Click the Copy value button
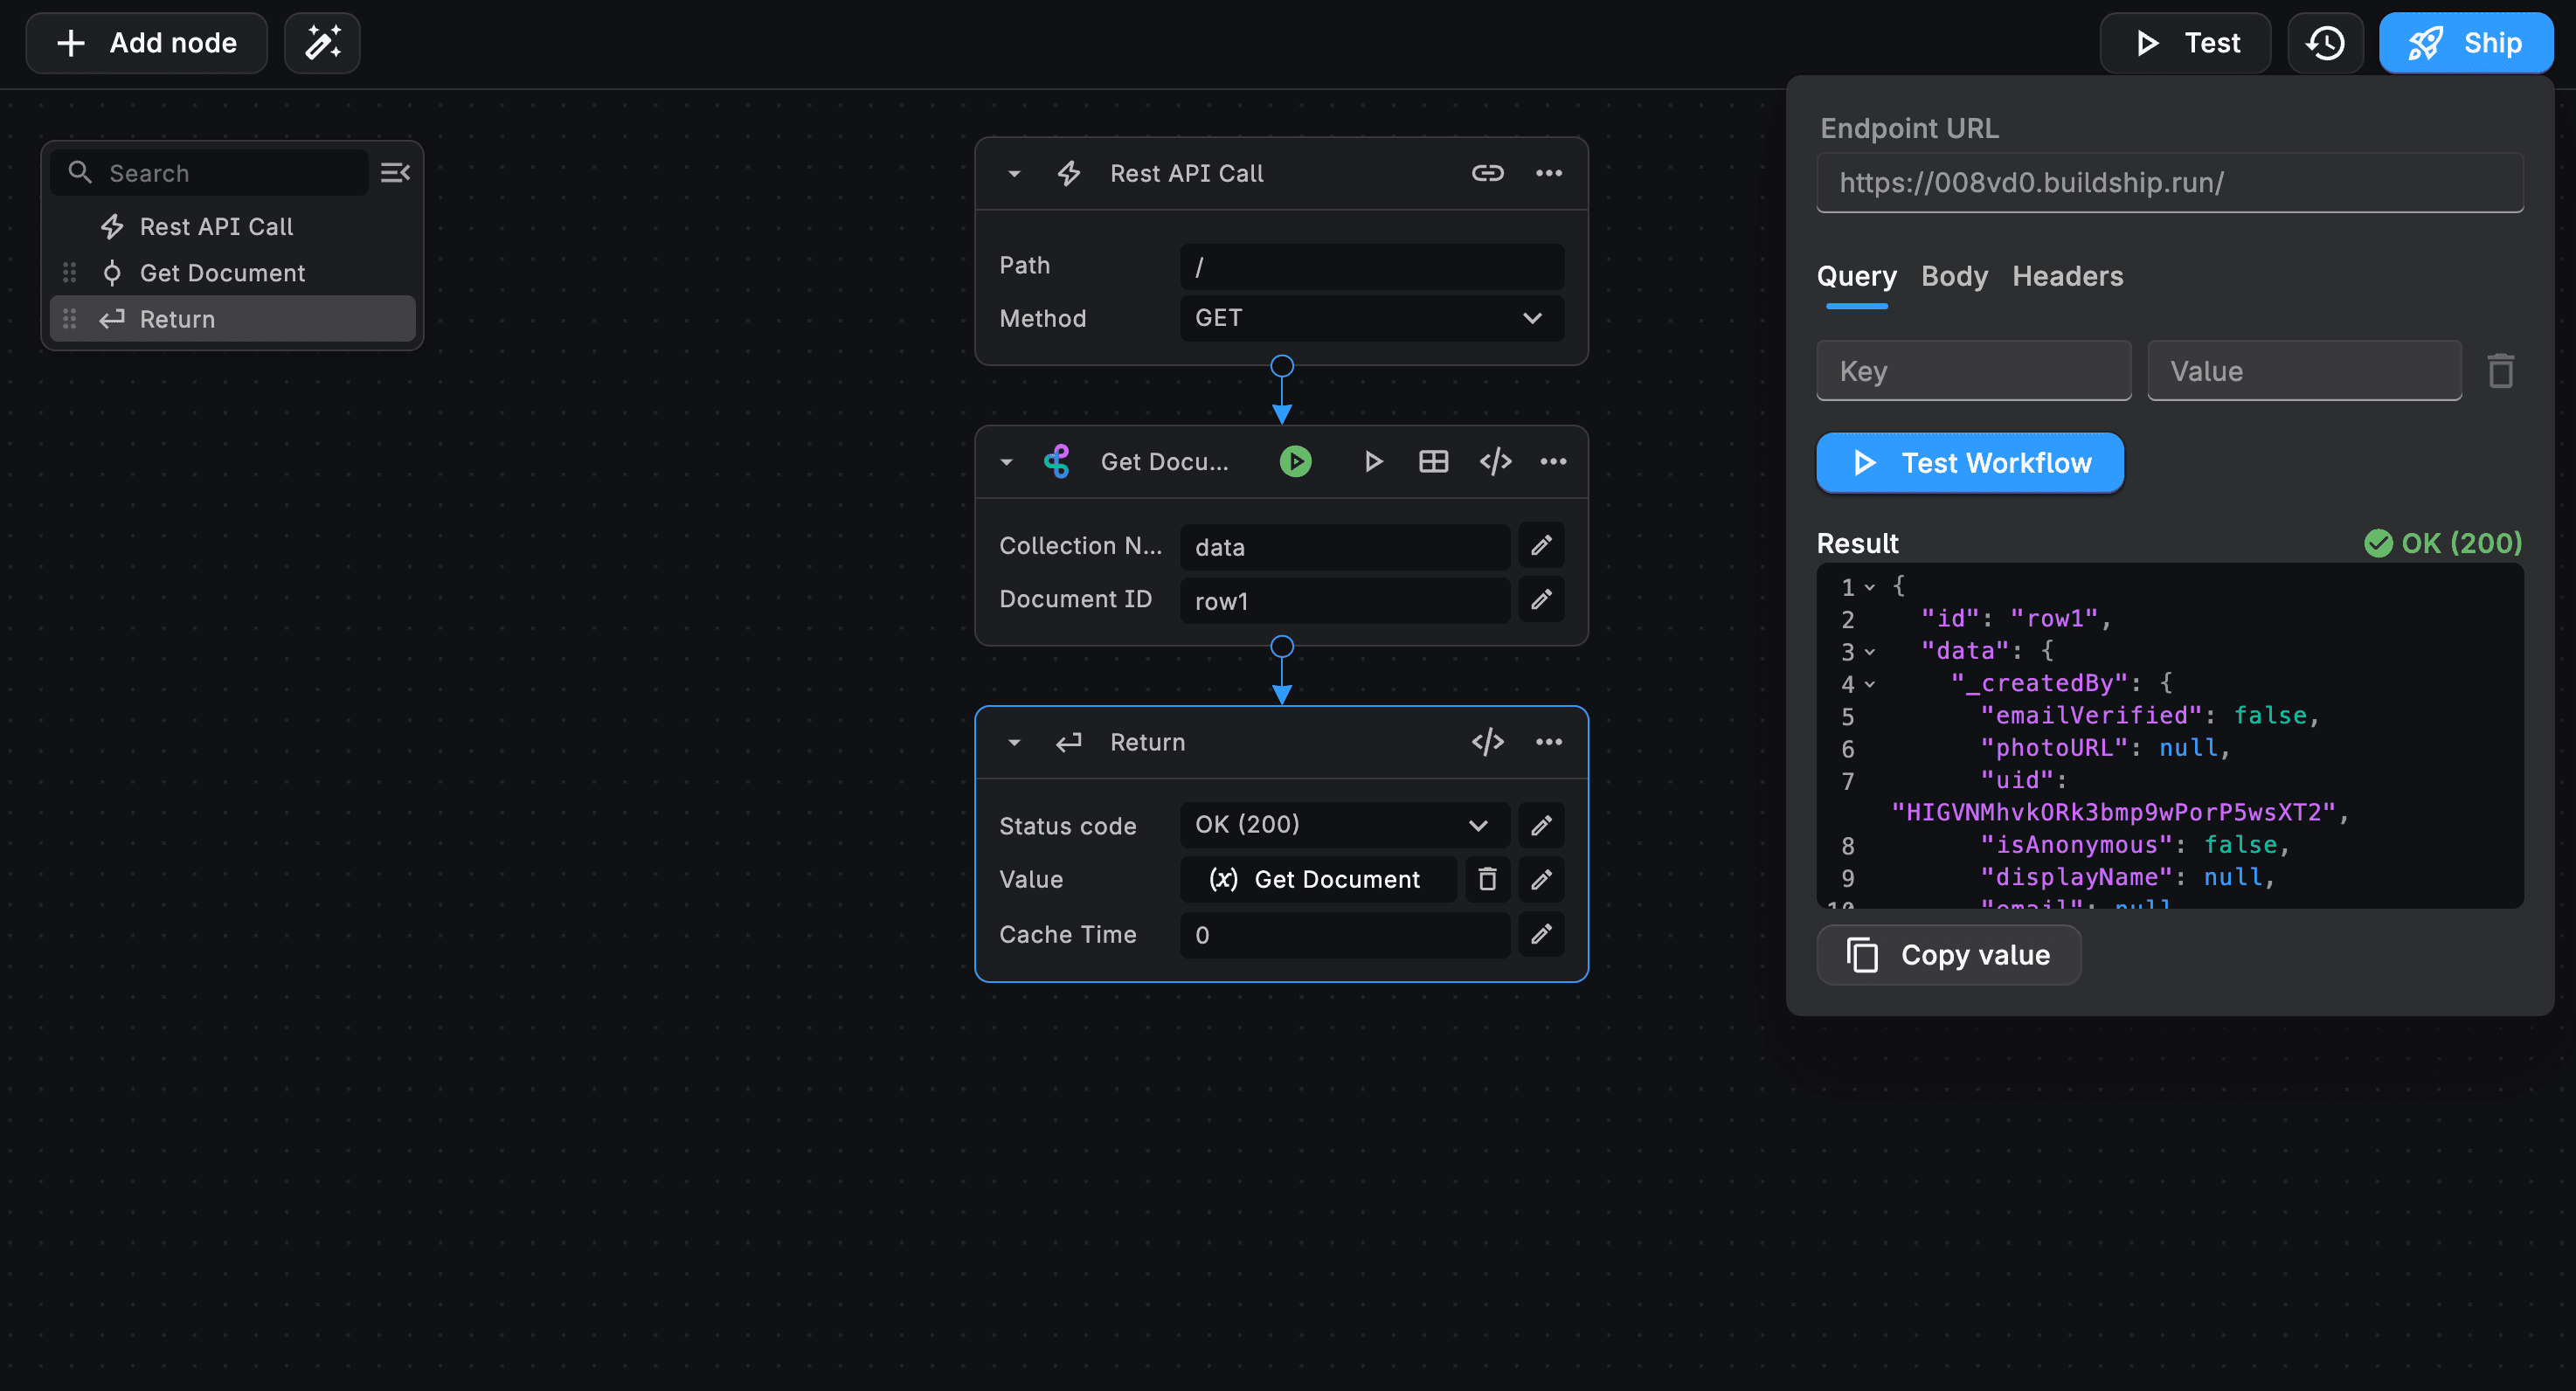The image size is (2576, 1391). click(1948, 955)
